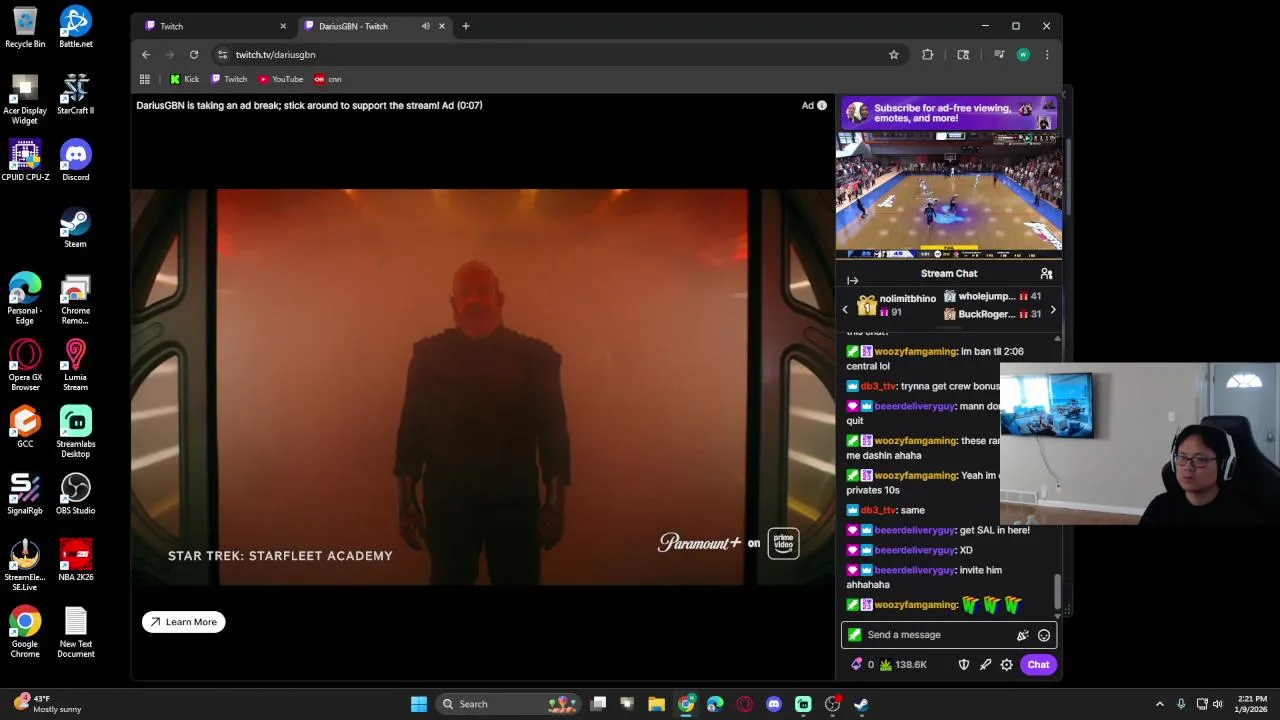Launch SignalRgb desktop shortcut
This screenshot has height=720, width=1280.
pyautogui.click(x=25, y=494)
